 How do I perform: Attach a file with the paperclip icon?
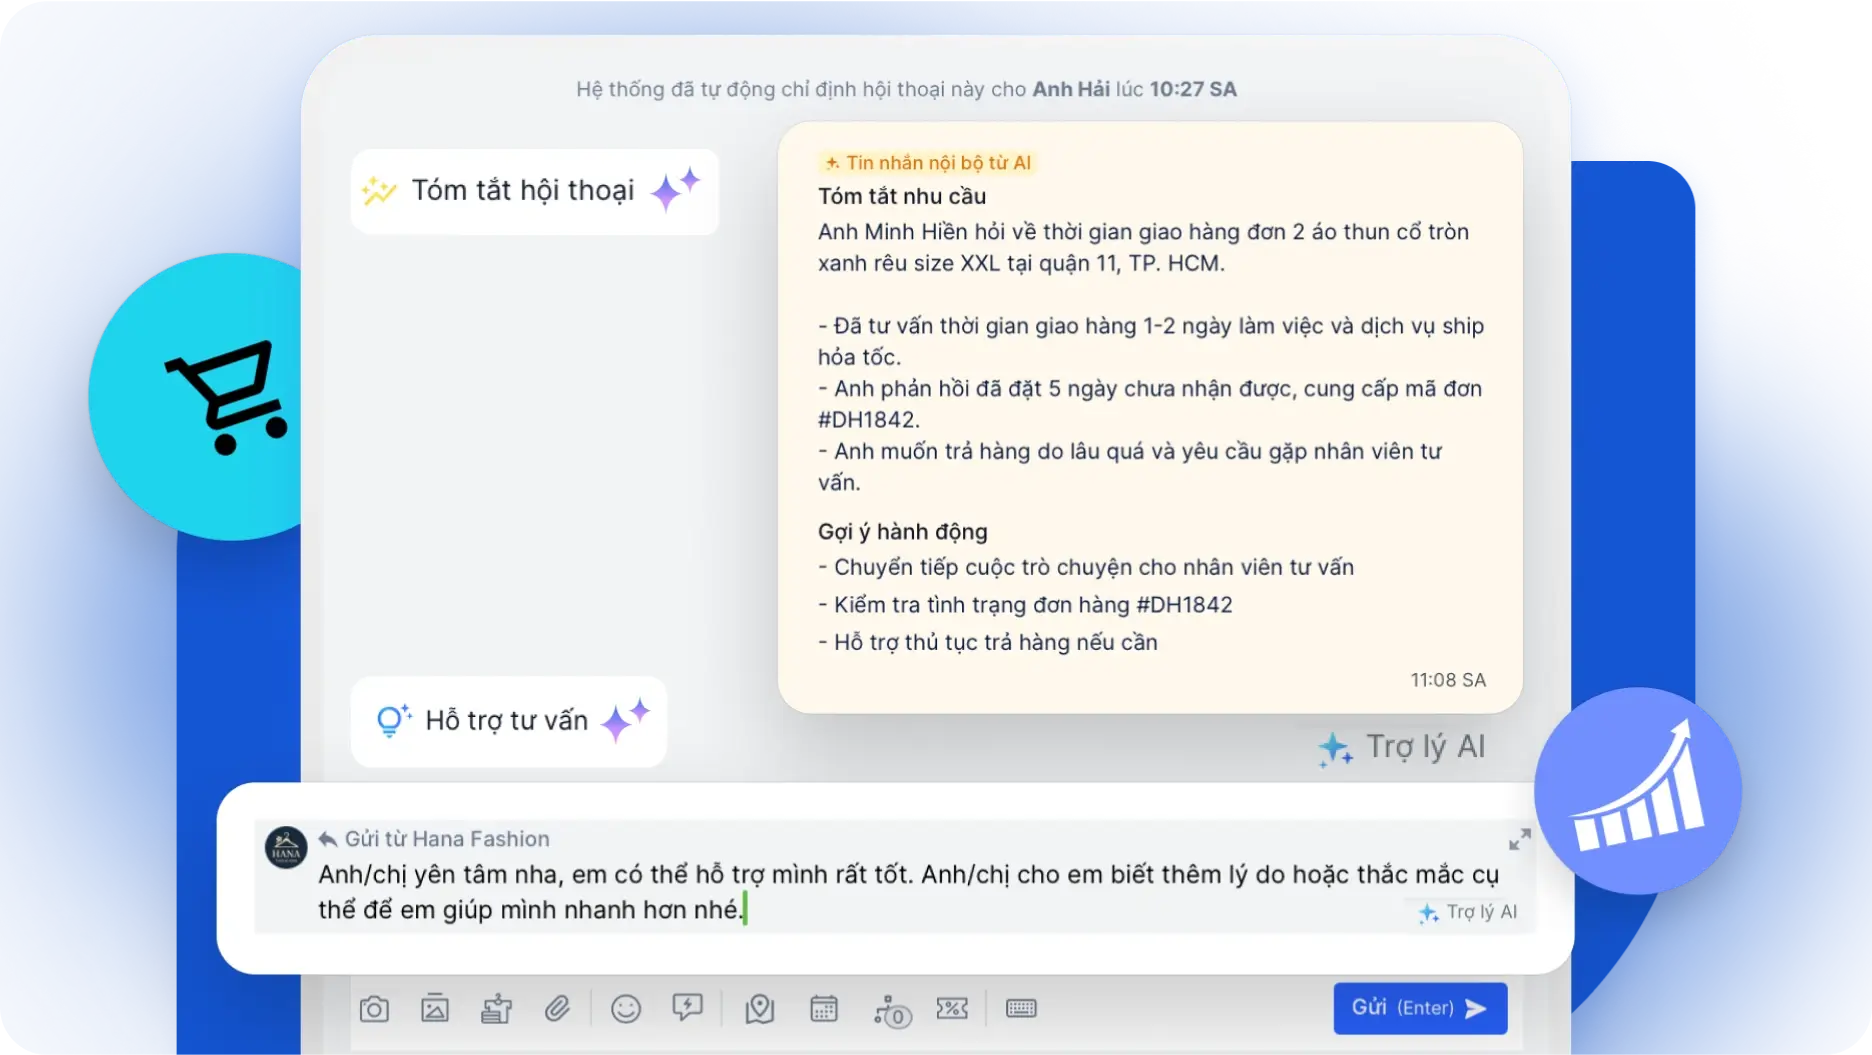click(557, 1009)
